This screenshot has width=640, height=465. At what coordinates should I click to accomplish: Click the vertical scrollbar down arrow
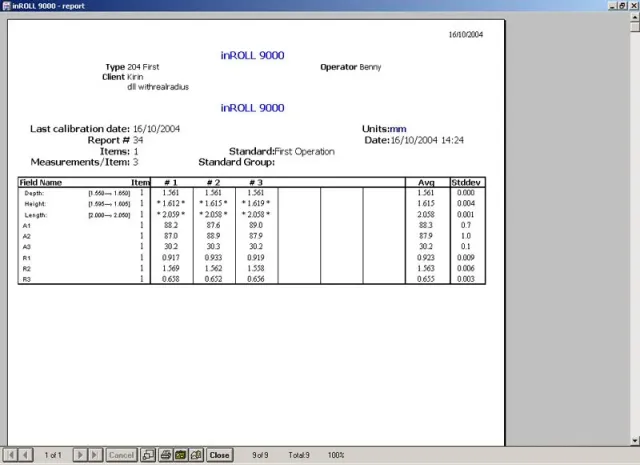(x=635, y=441)
